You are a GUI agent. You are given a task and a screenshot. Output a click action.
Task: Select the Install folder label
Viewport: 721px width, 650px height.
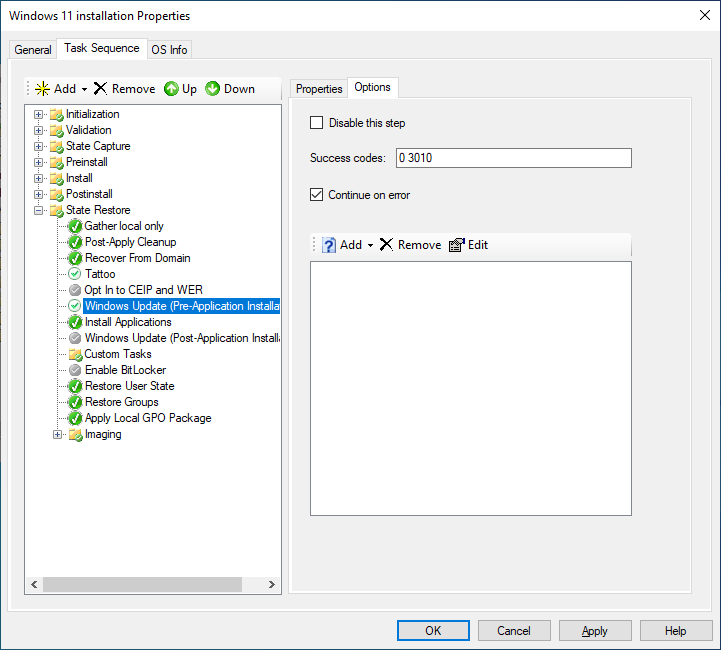pos(79,178)
